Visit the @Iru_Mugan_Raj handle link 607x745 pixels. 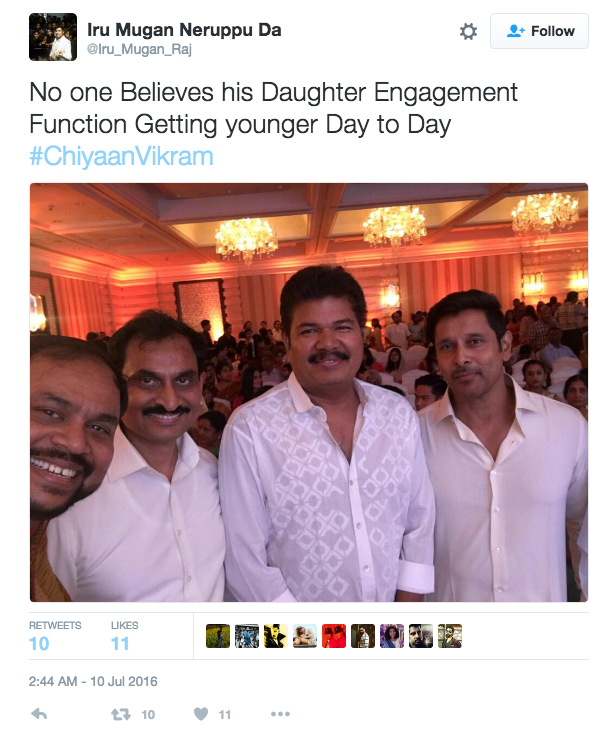pos(139,49)
